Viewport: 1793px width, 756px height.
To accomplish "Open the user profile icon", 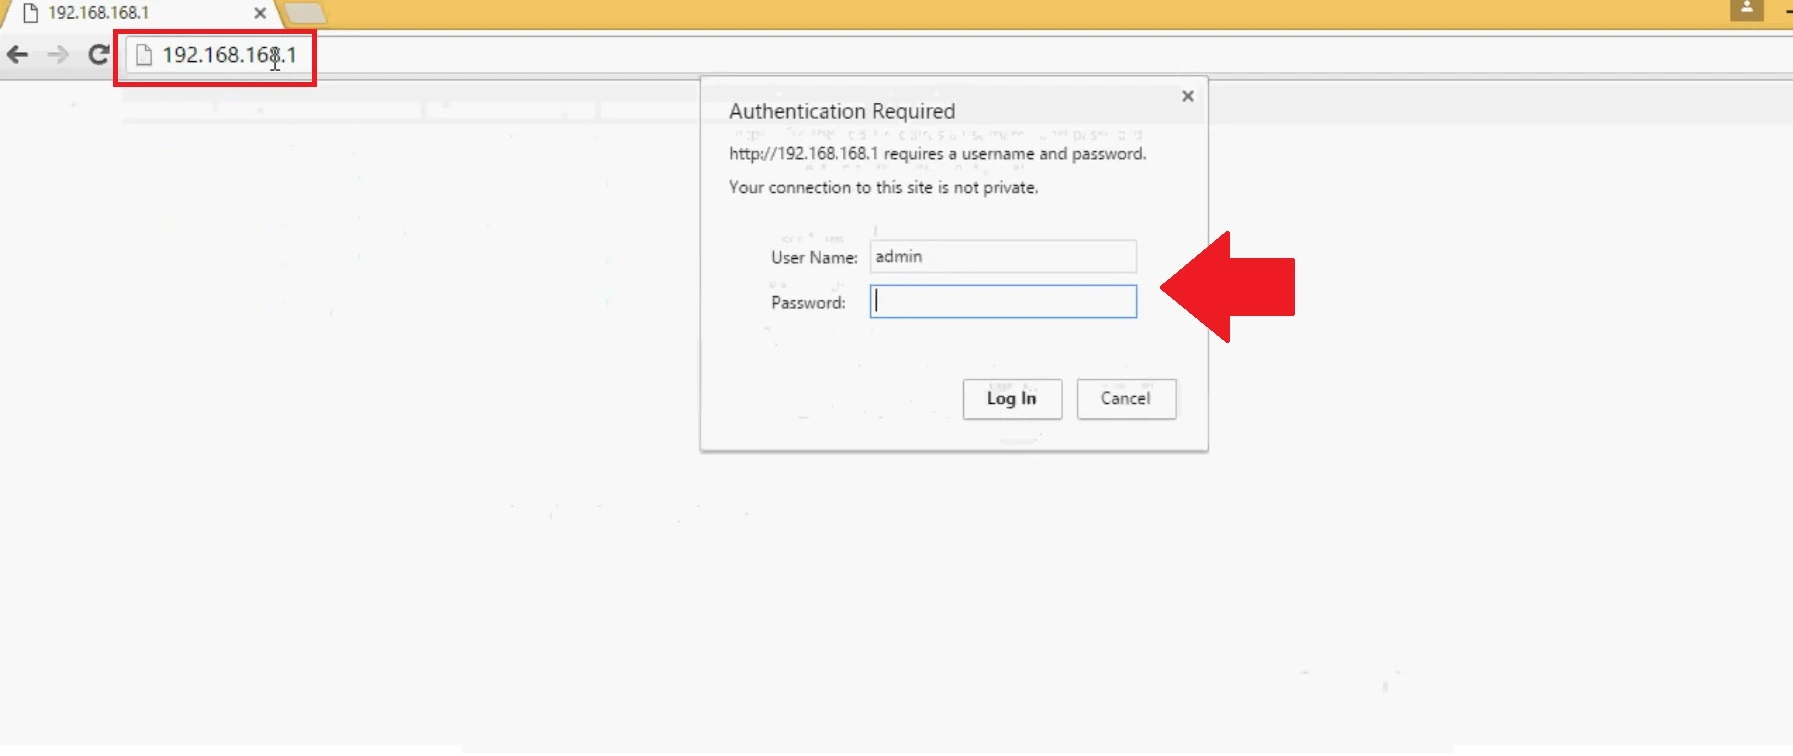I will 1746,9.
